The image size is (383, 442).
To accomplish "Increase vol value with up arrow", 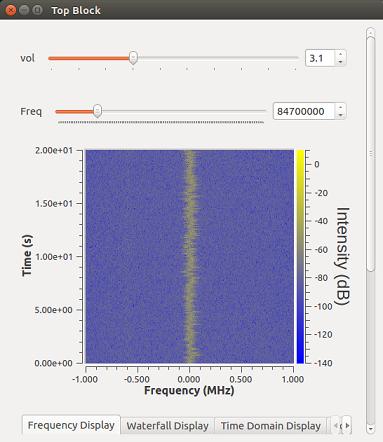I will coord(340,54).
